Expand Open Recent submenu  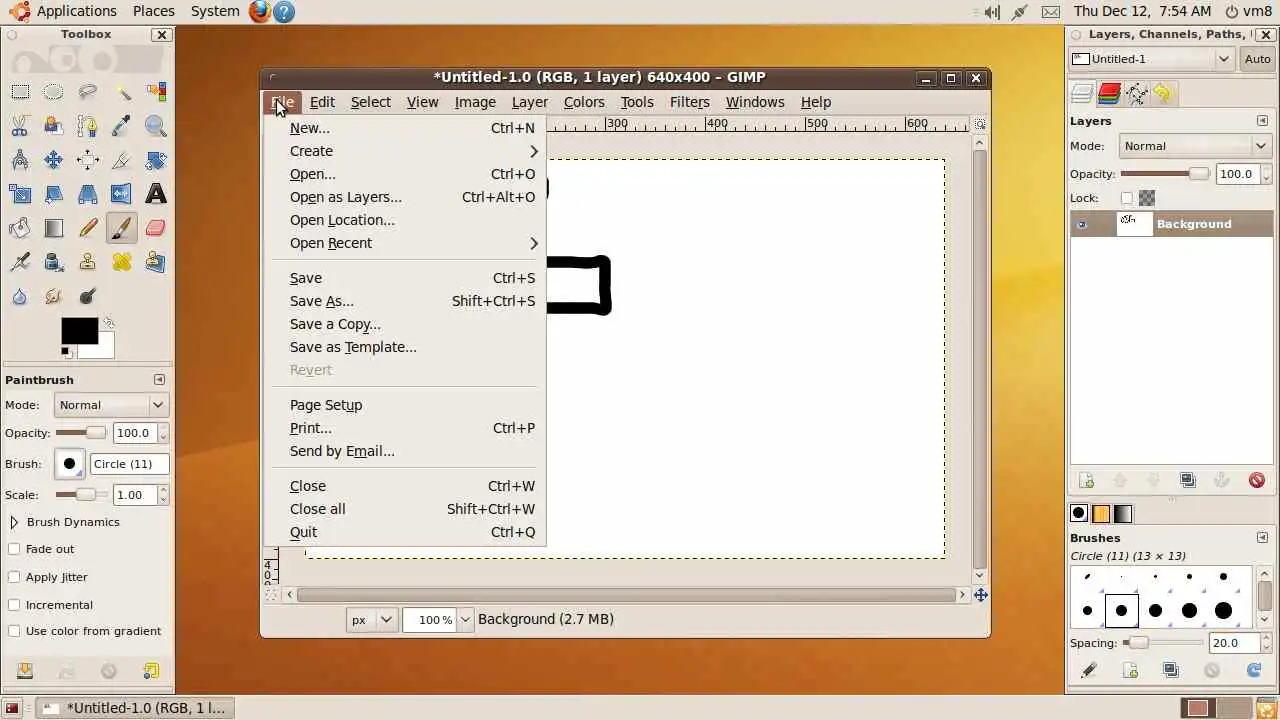[405, 243]
